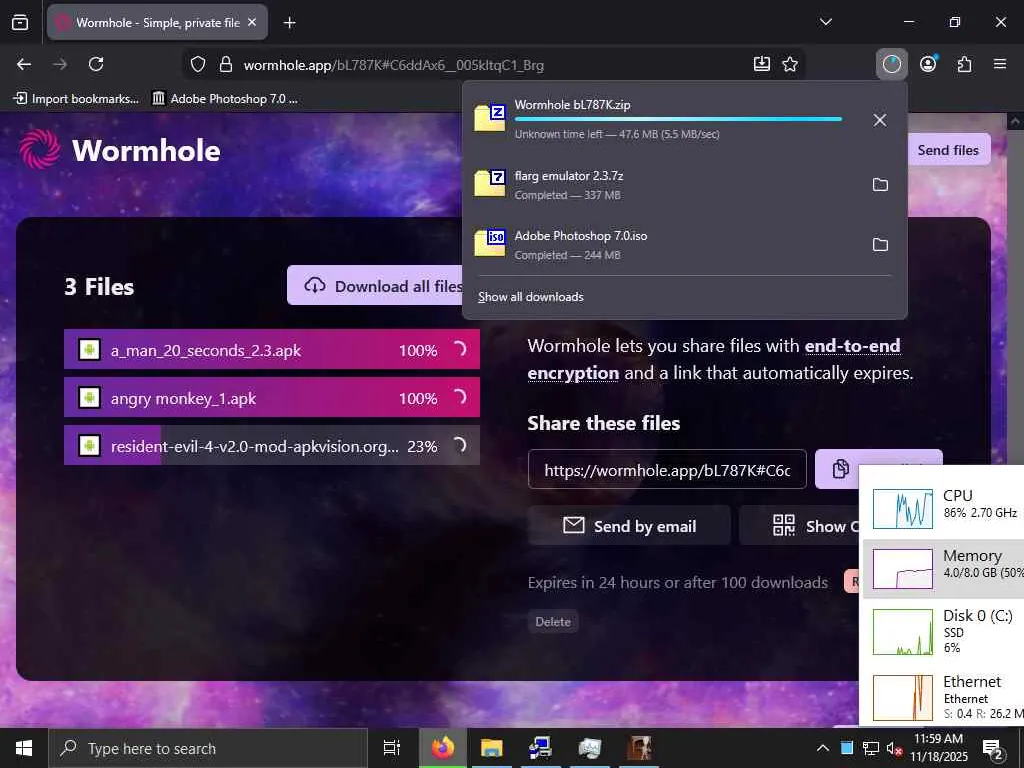Viewport: 1024px width, 768px height.
Task: Click the page scrollbar up arrow
Action: (x=1015, y=121)
